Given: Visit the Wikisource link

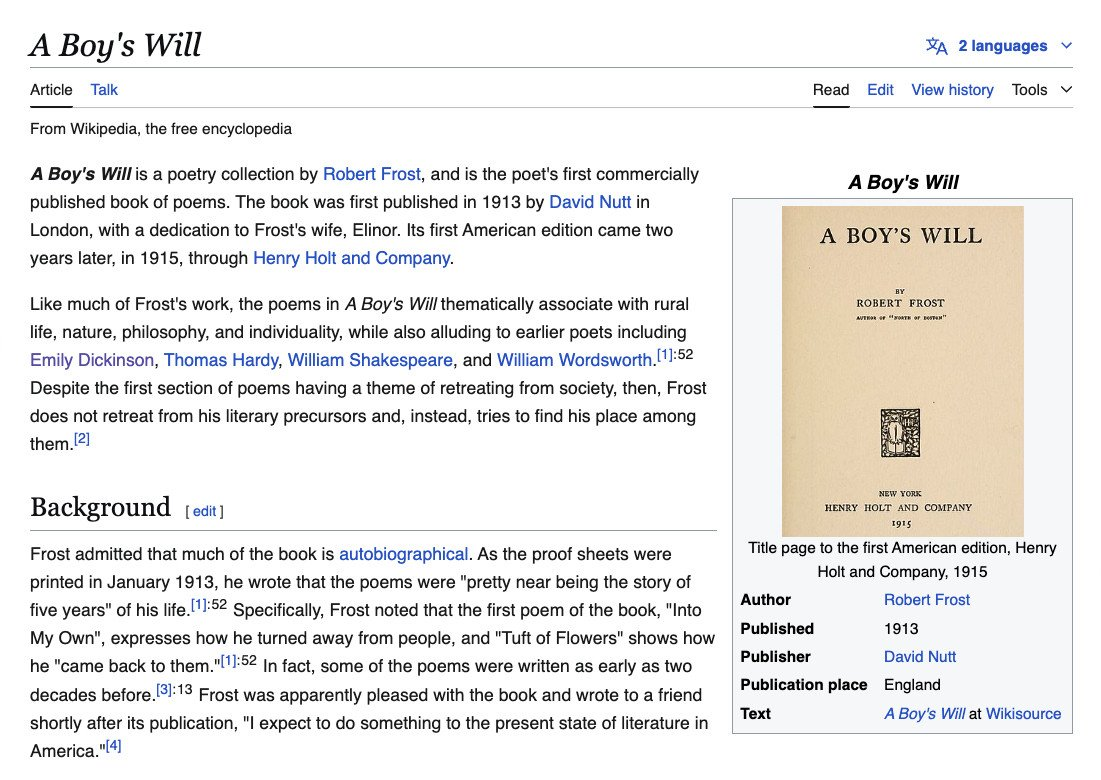Looking at the screenshot, I should (x=1023, y=713).
